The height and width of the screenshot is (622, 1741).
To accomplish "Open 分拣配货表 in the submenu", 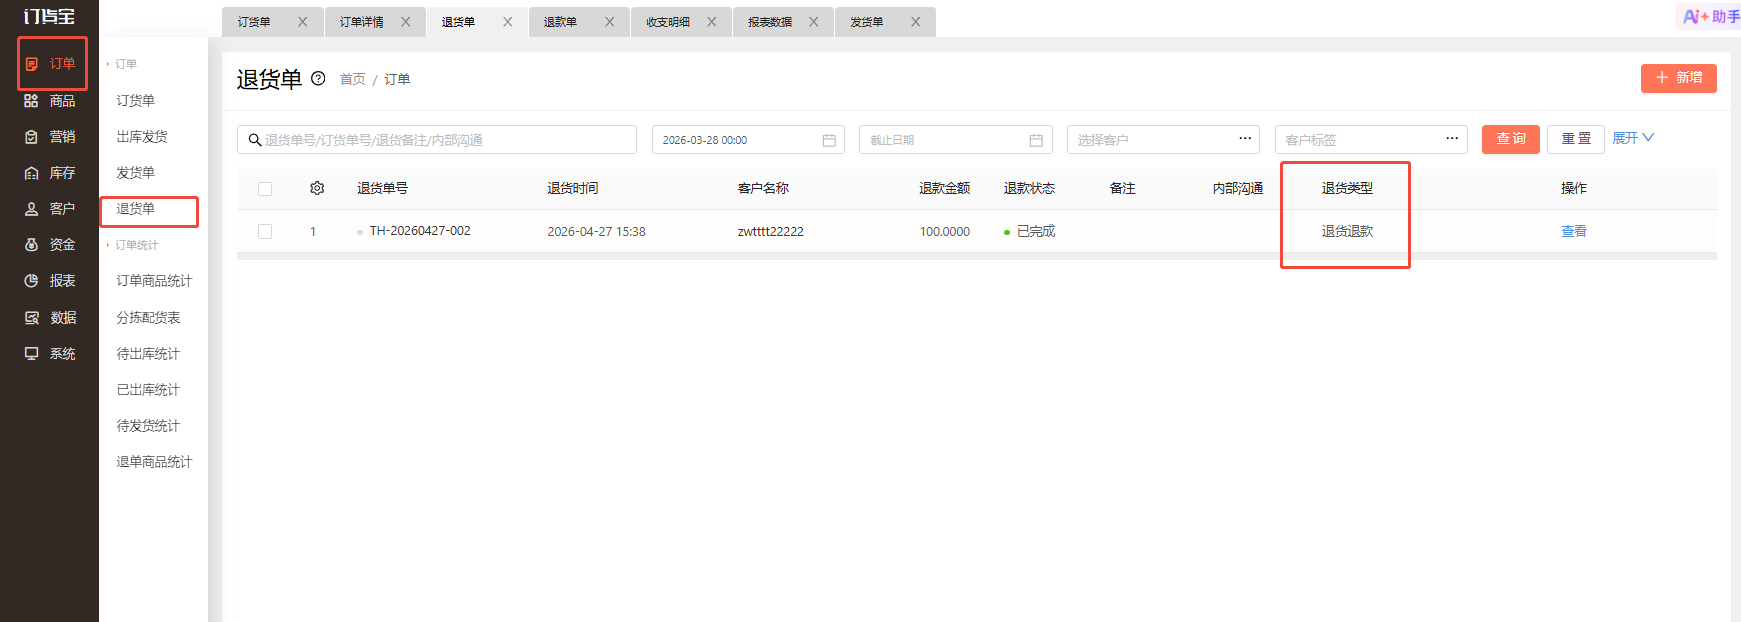I will click(148, 318).
